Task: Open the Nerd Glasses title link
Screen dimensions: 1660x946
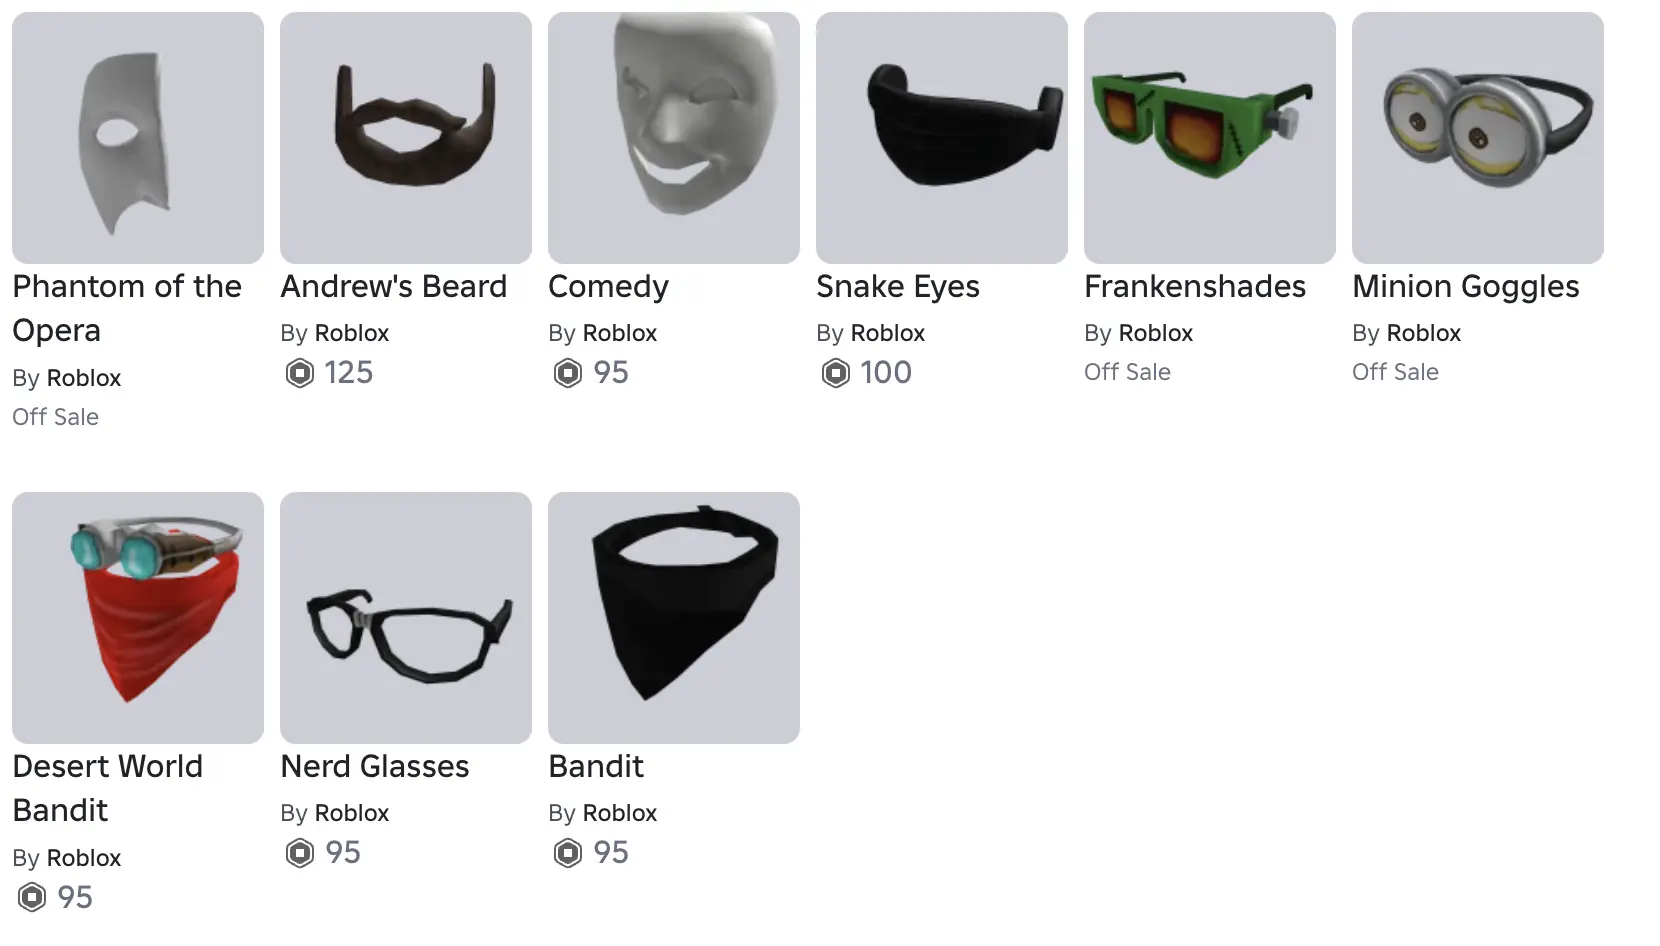Action: coord(375,767)
